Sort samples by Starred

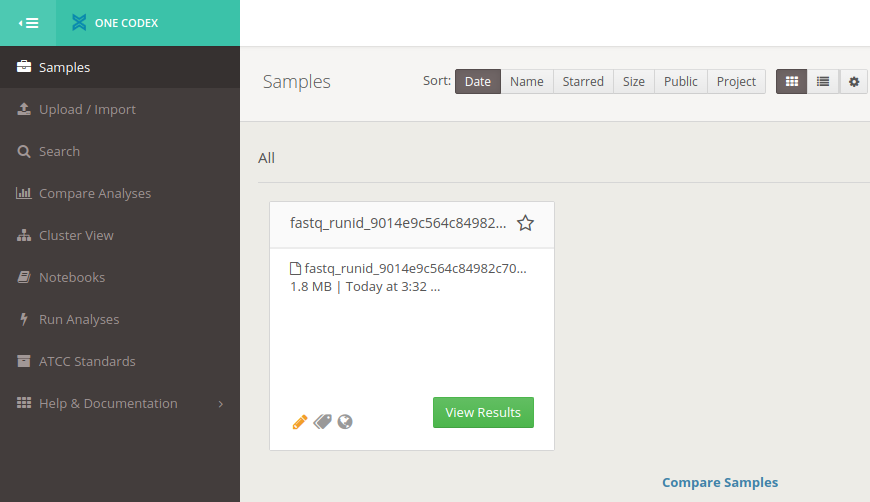click(x=583, y=82)
